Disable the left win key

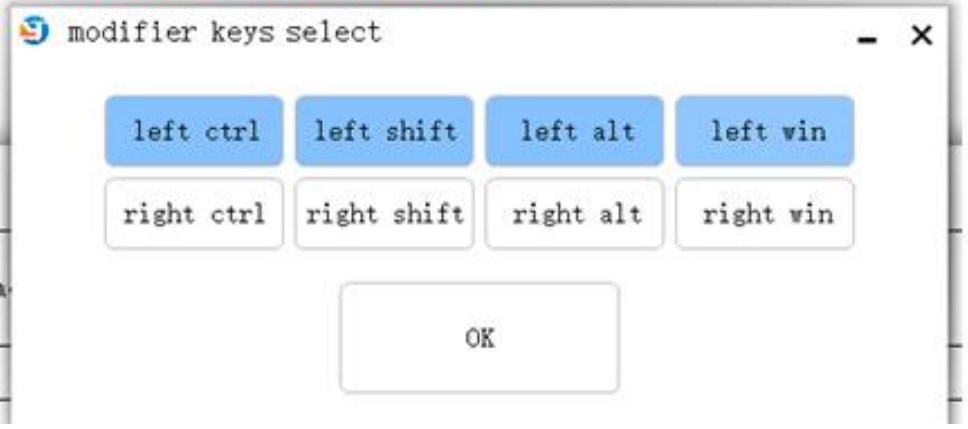tap(765, 131)
